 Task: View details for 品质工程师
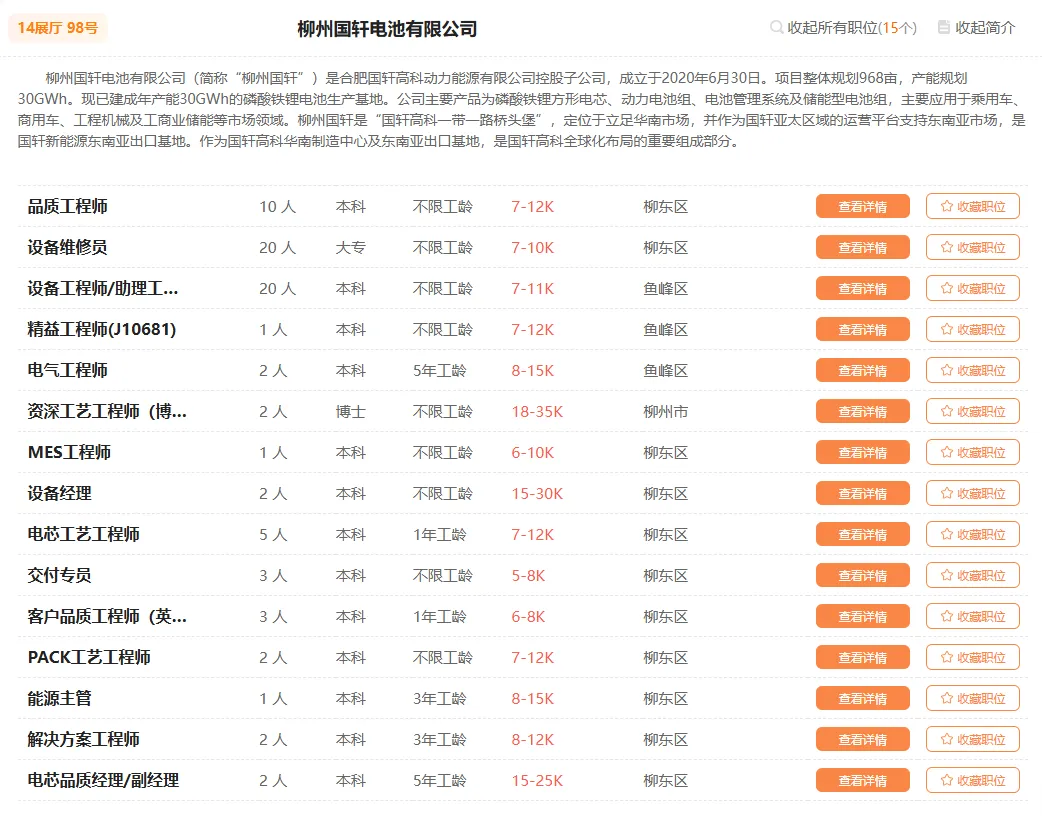point(863,207)
